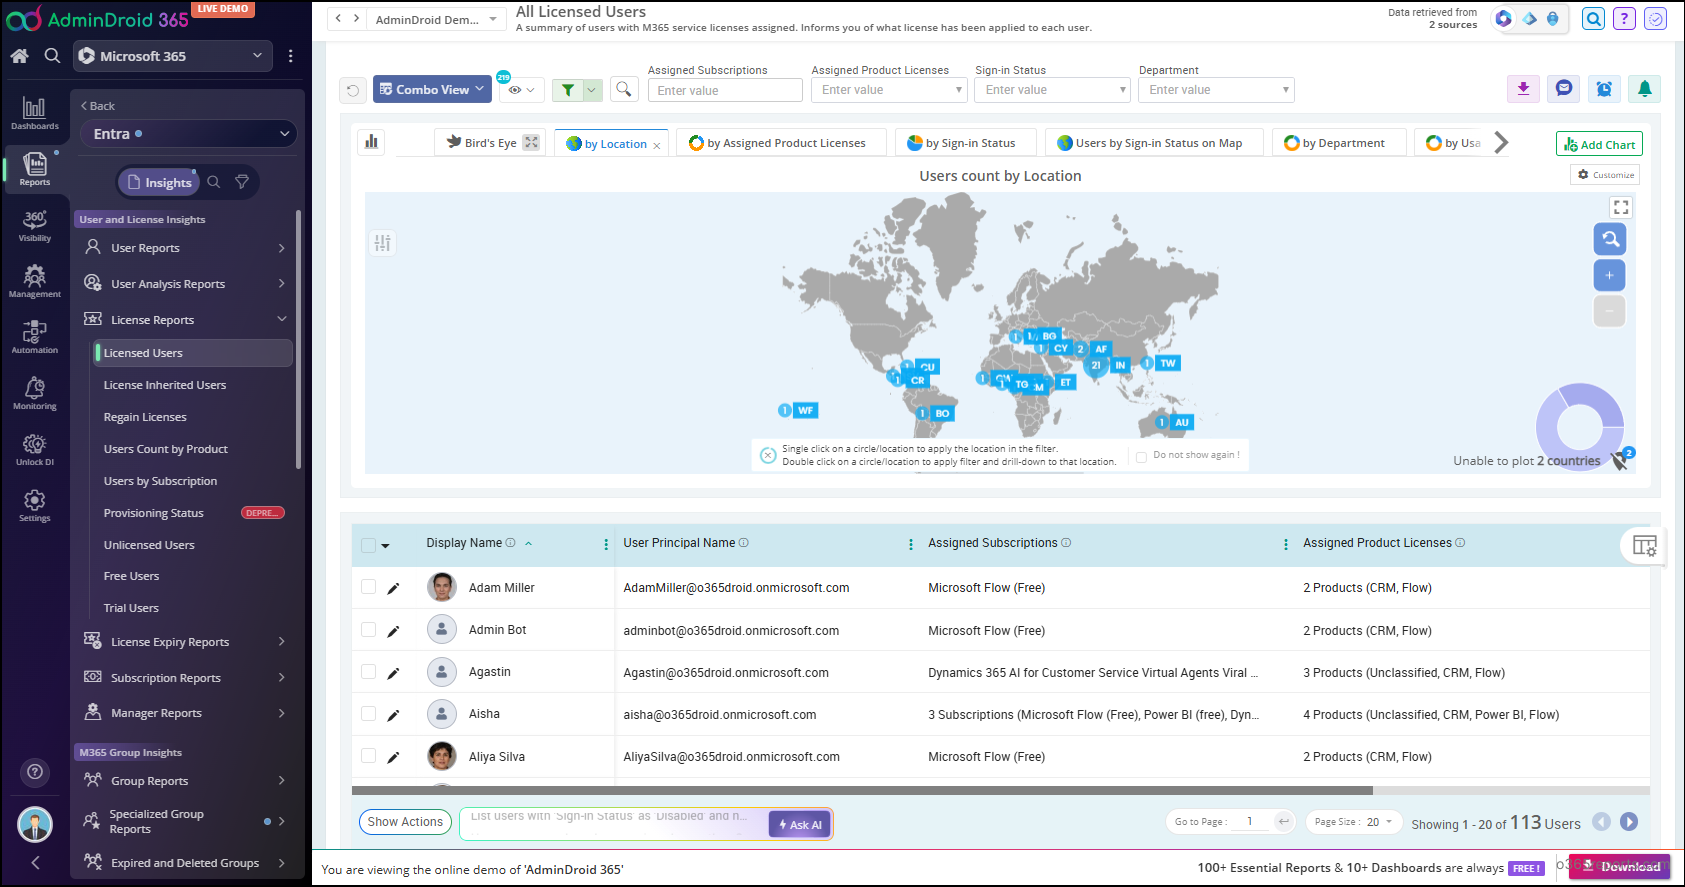Click the home icon near the logo
Screen dimensions: 1685x887
tap(19, 56)
